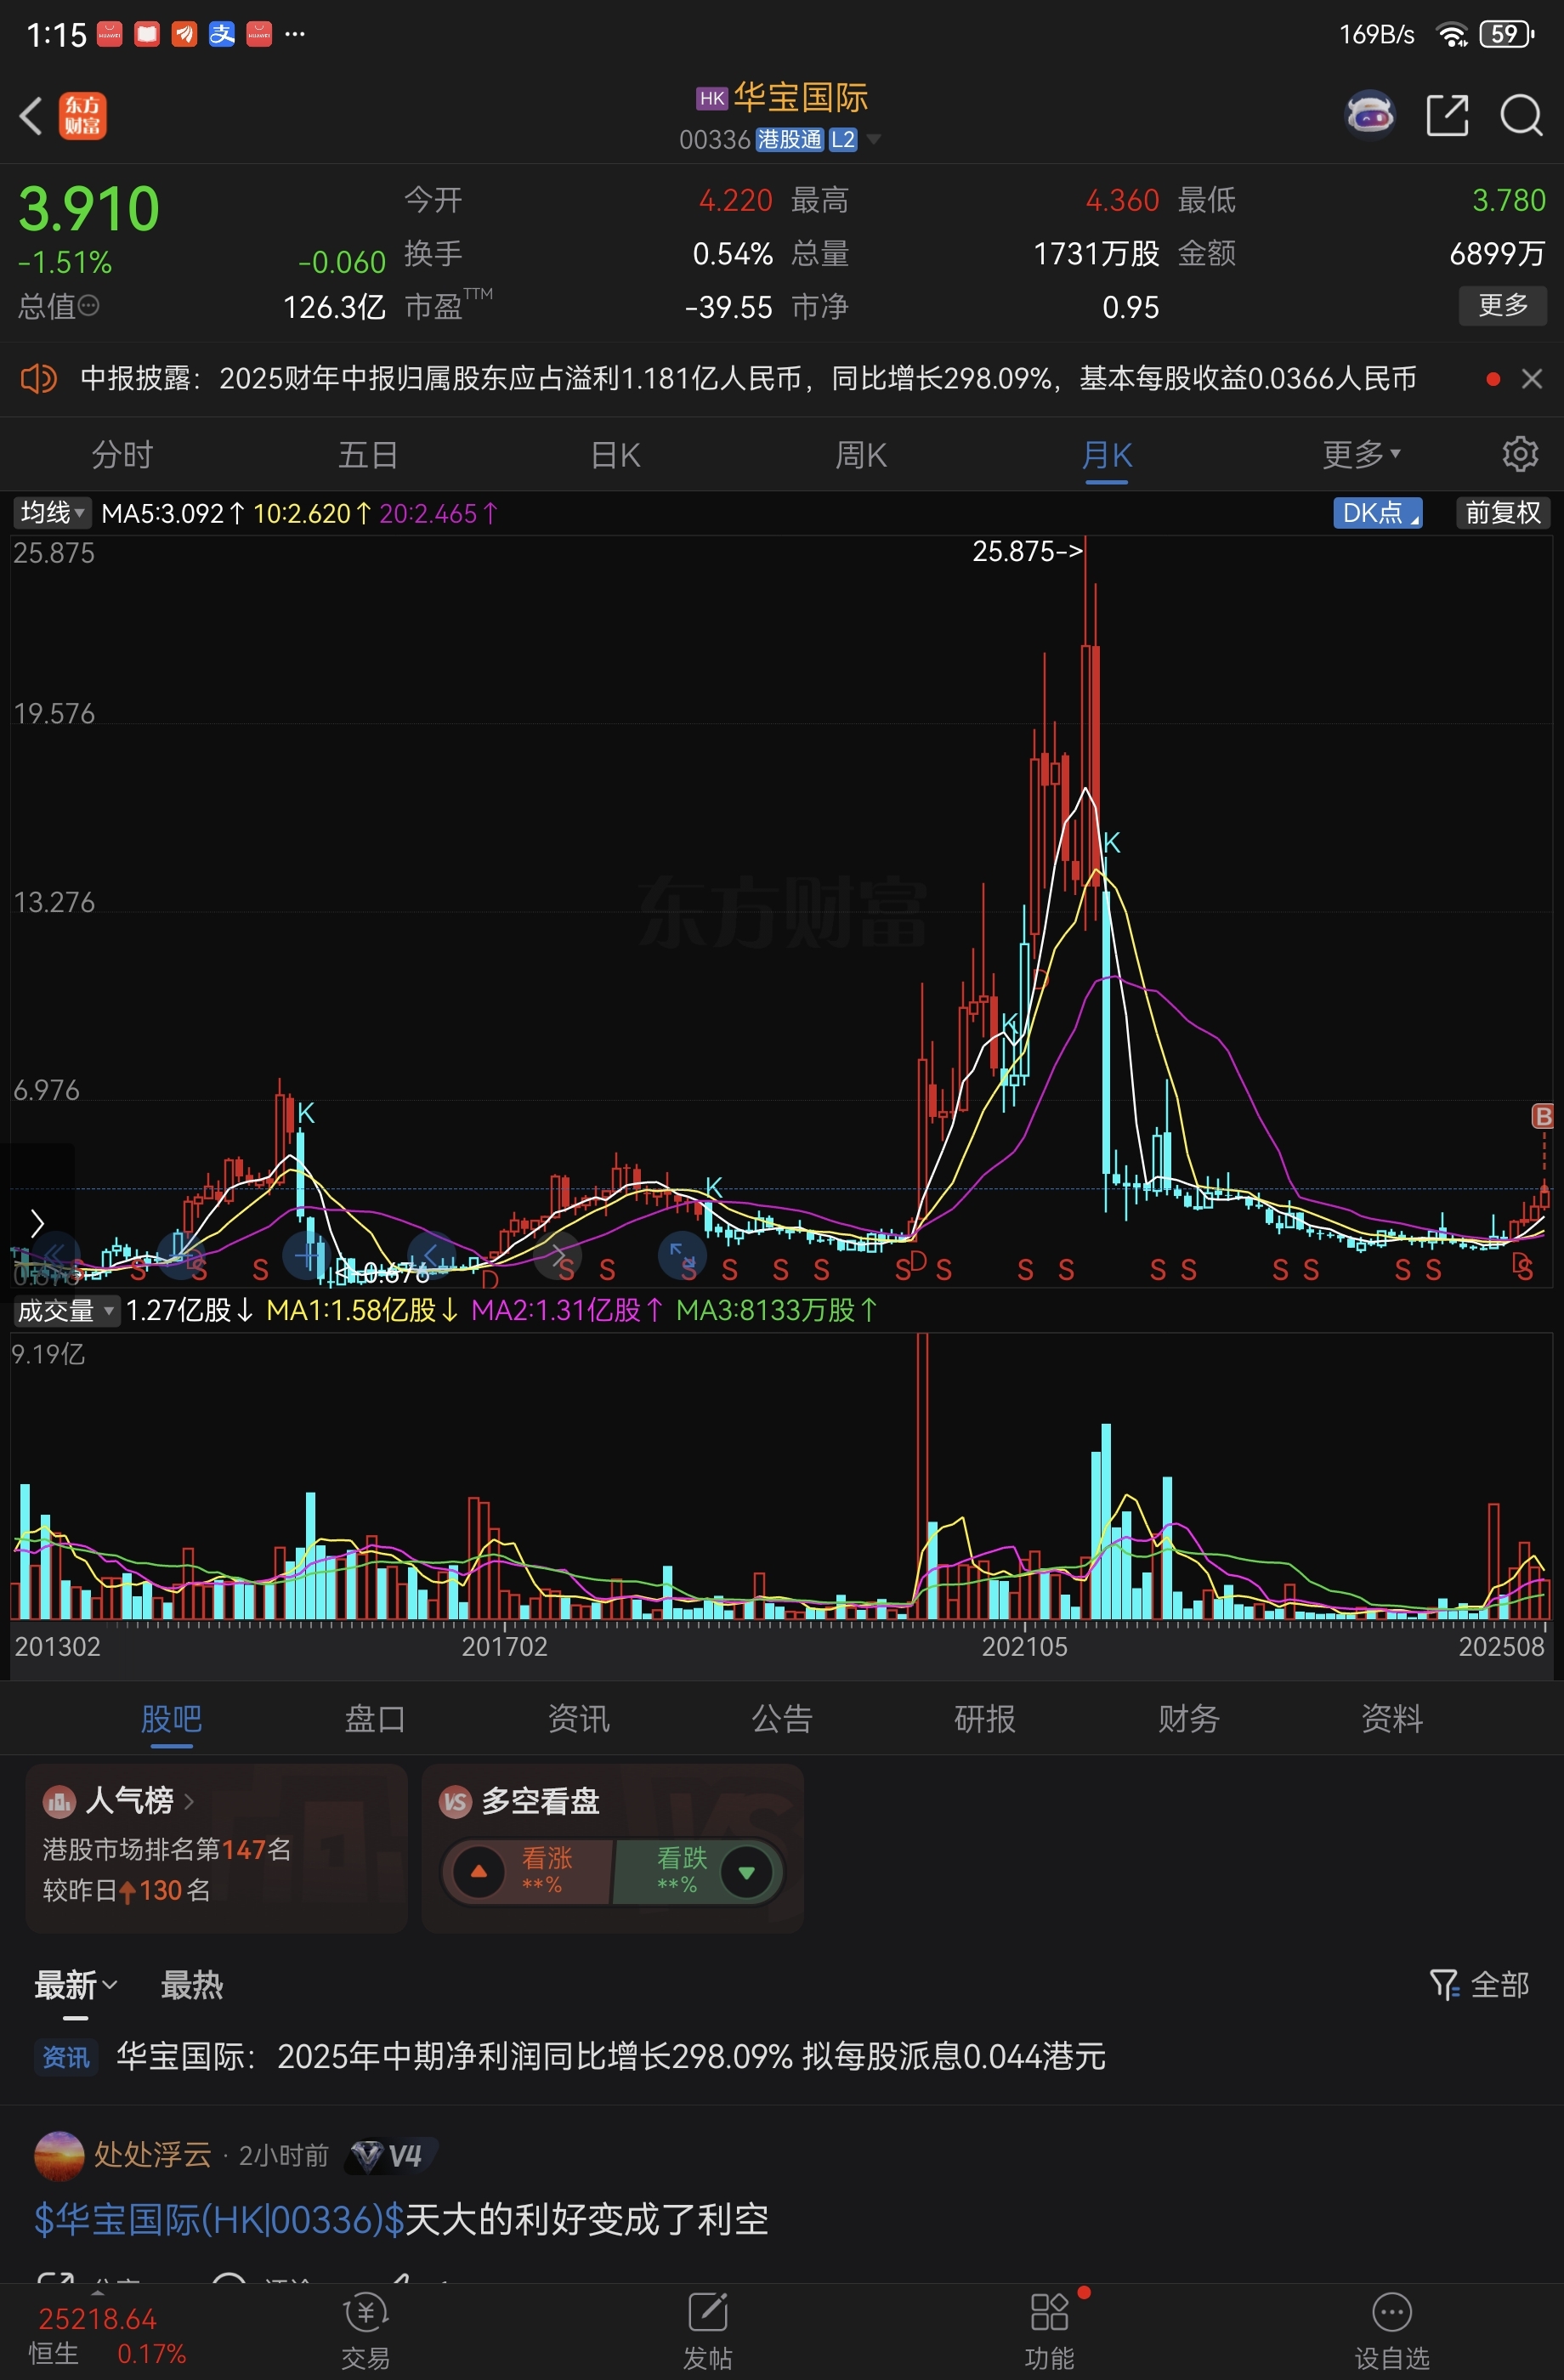
Task: Tap the B buy signal marker
Action: pos(1542,1116)
